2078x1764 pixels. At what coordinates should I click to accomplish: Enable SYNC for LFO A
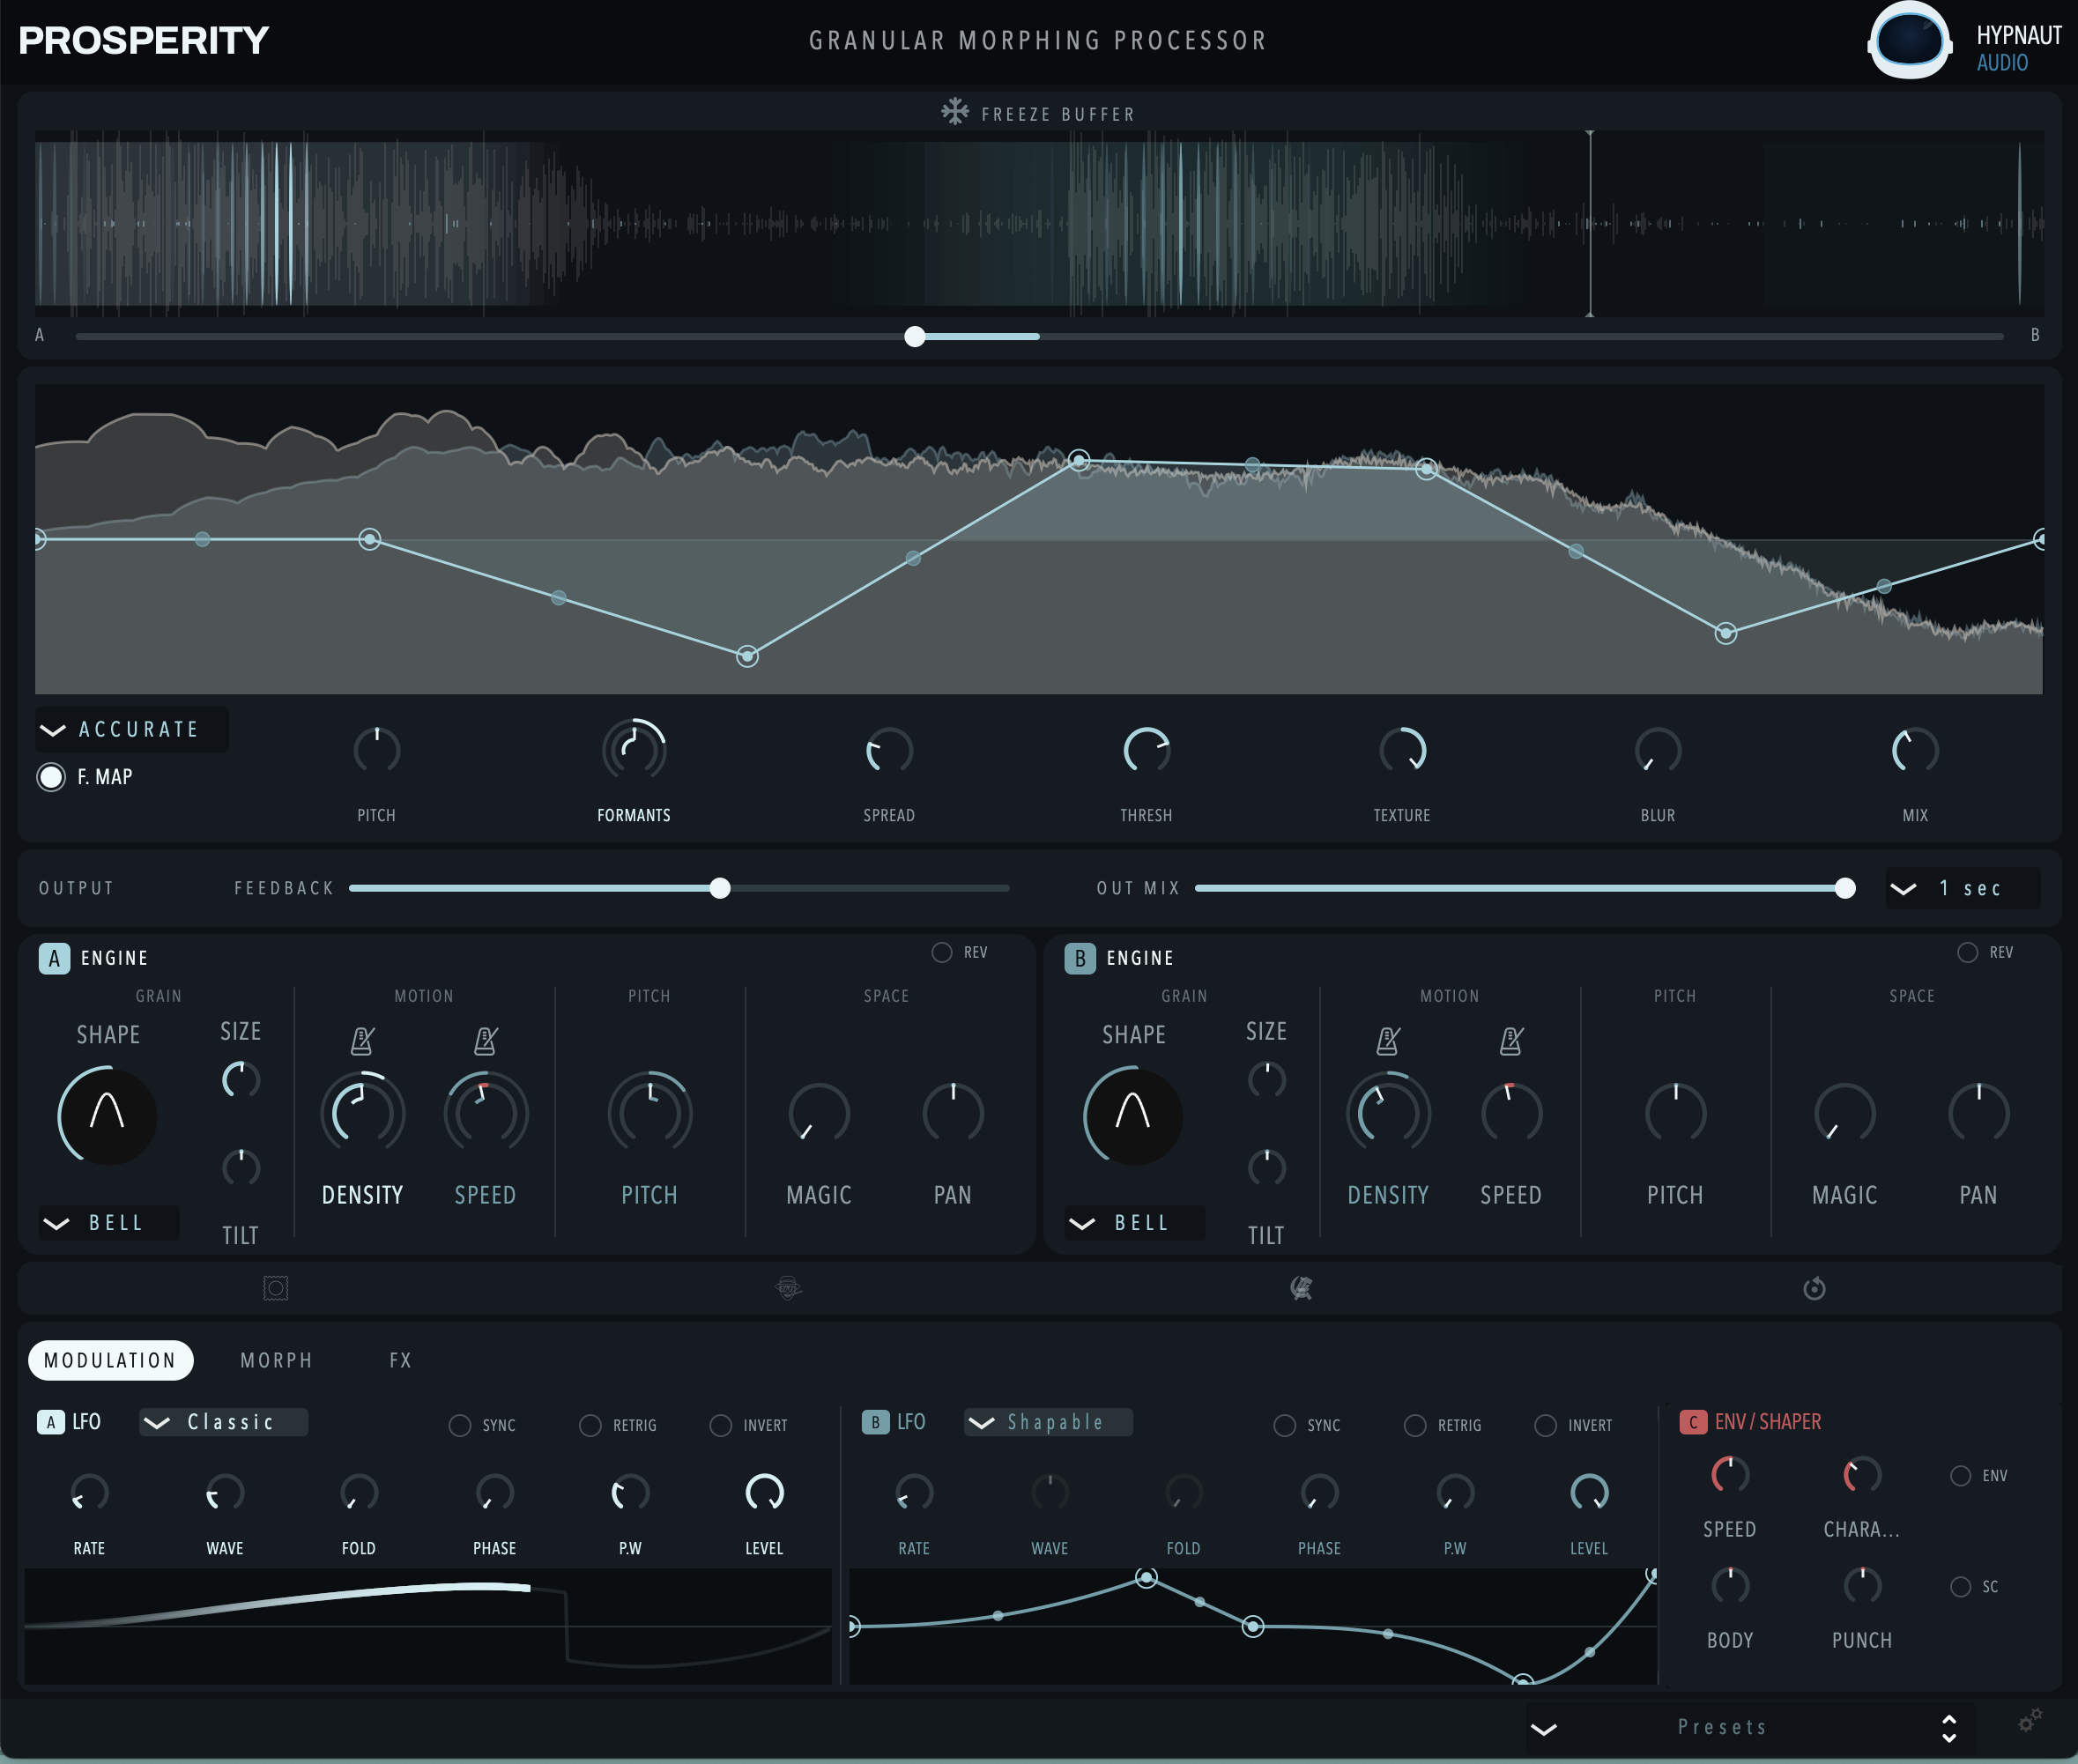(459, 1425)
